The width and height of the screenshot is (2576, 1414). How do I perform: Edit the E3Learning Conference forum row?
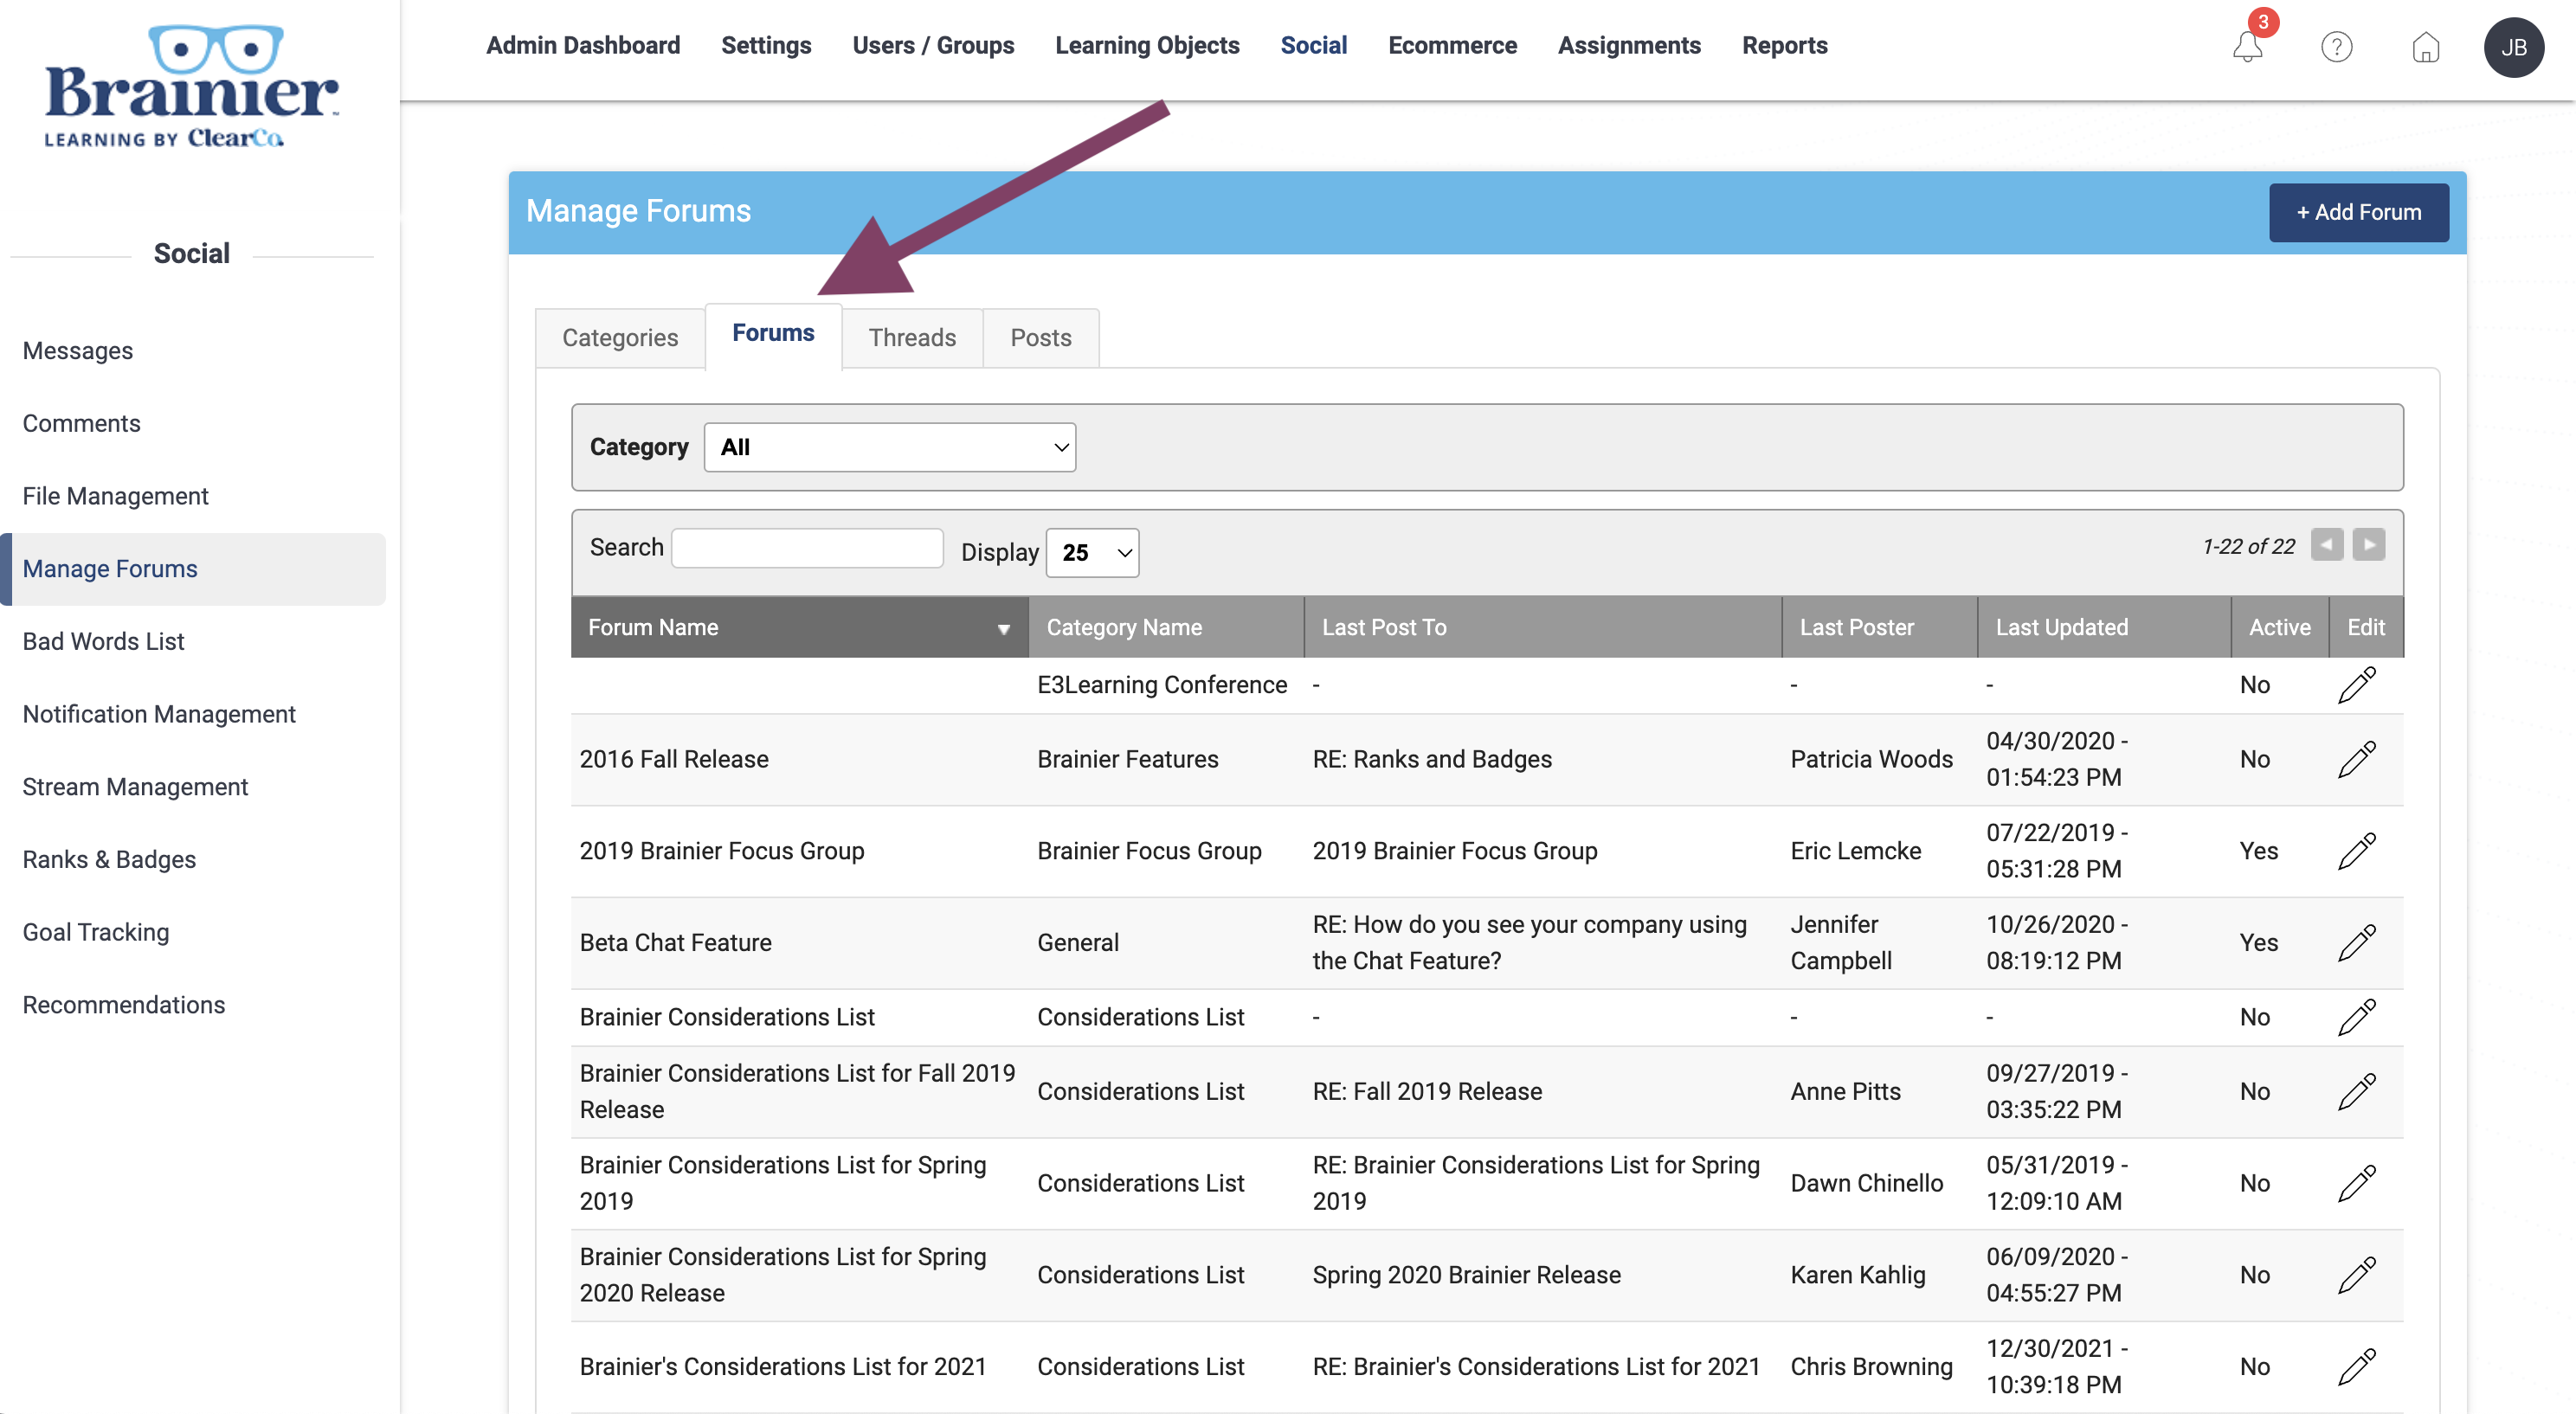coord(2356,685)
